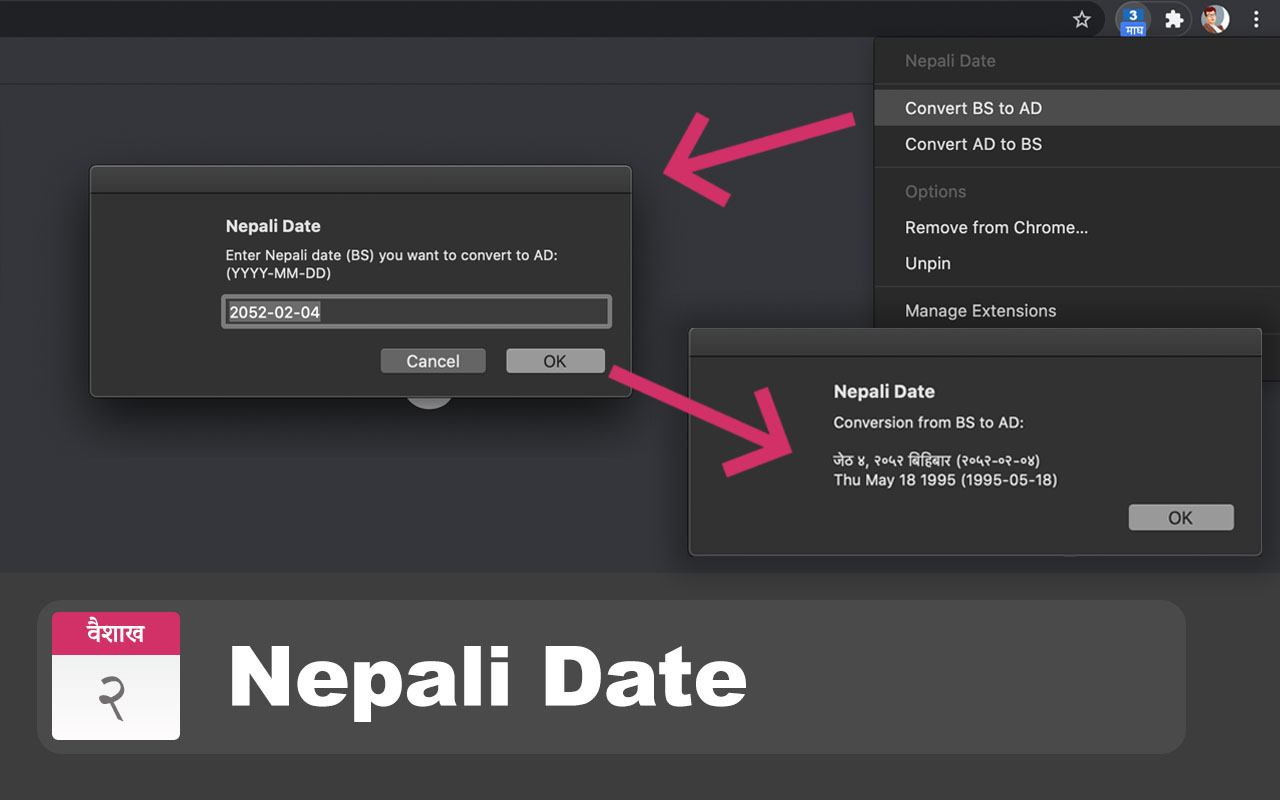
Task: Open the Chrome profile avatar
Action: 1215,19
